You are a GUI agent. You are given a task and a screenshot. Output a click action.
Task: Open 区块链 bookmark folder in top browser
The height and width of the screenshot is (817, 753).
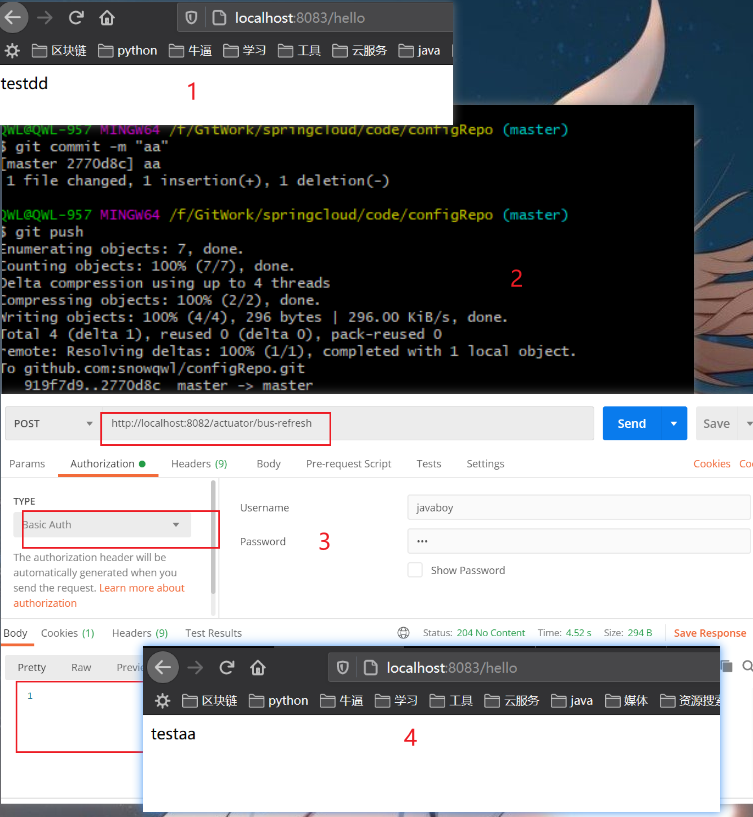click(59, 51)
